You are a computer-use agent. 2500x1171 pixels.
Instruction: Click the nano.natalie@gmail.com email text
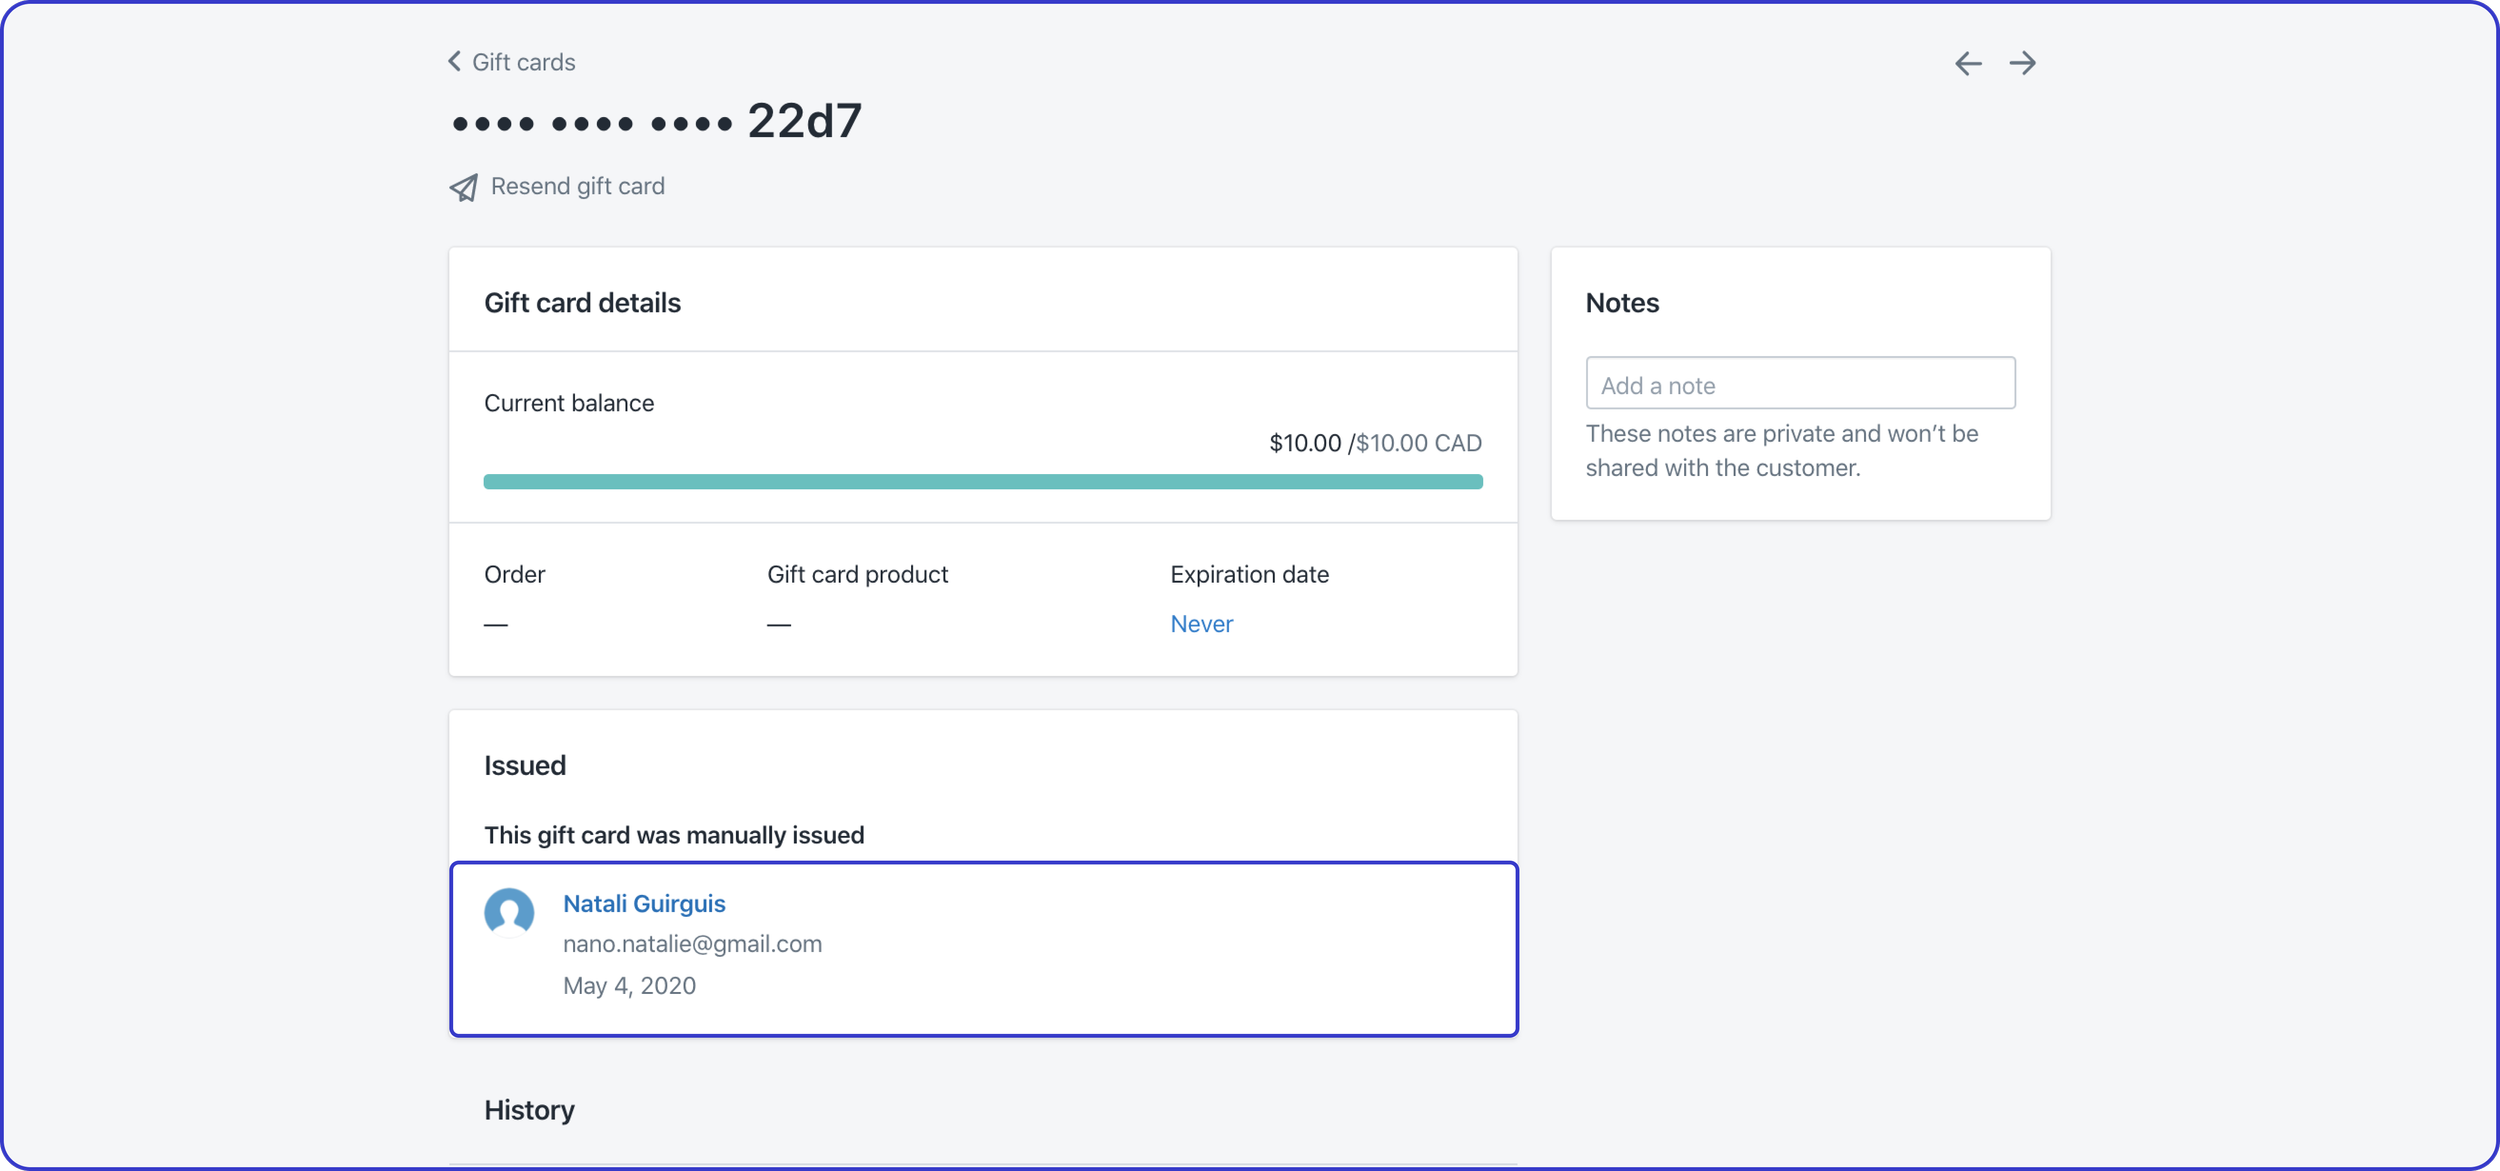coord(692,943)
